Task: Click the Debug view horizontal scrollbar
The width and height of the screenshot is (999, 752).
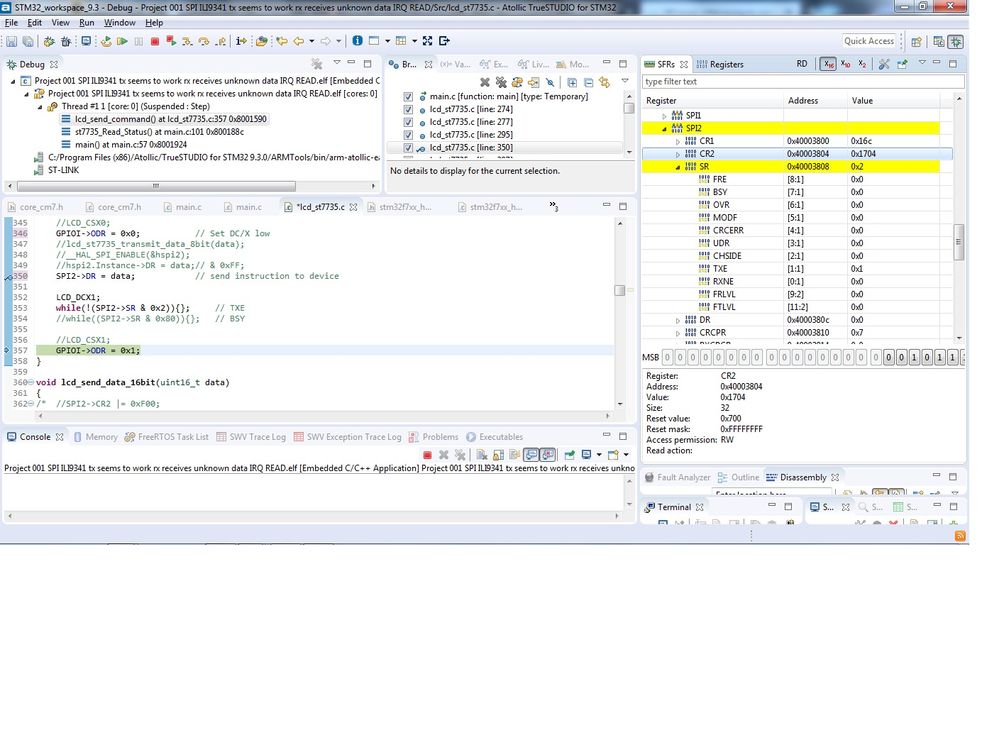Action: click(x=156, y=186)
